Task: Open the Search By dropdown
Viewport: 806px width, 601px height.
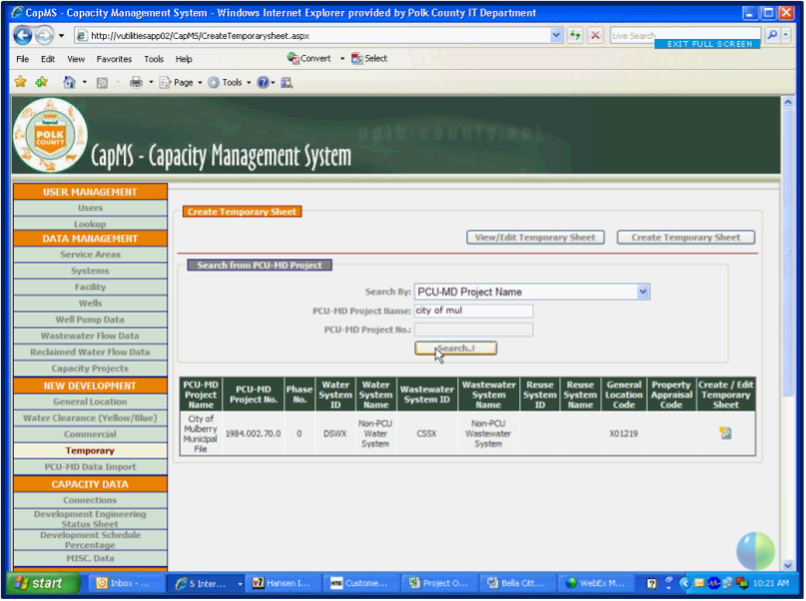Action: coord(643,292)
